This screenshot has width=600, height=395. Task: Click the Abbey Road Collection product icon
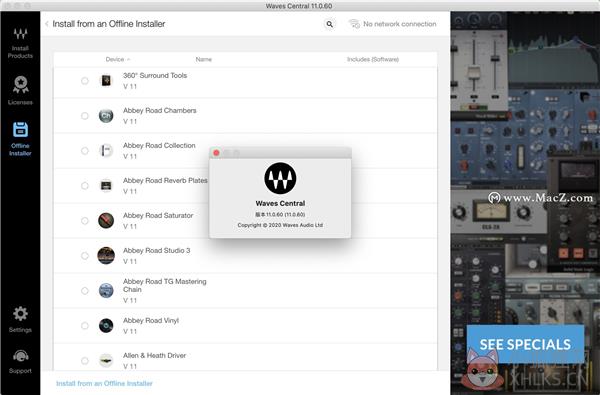coord(106,150)
